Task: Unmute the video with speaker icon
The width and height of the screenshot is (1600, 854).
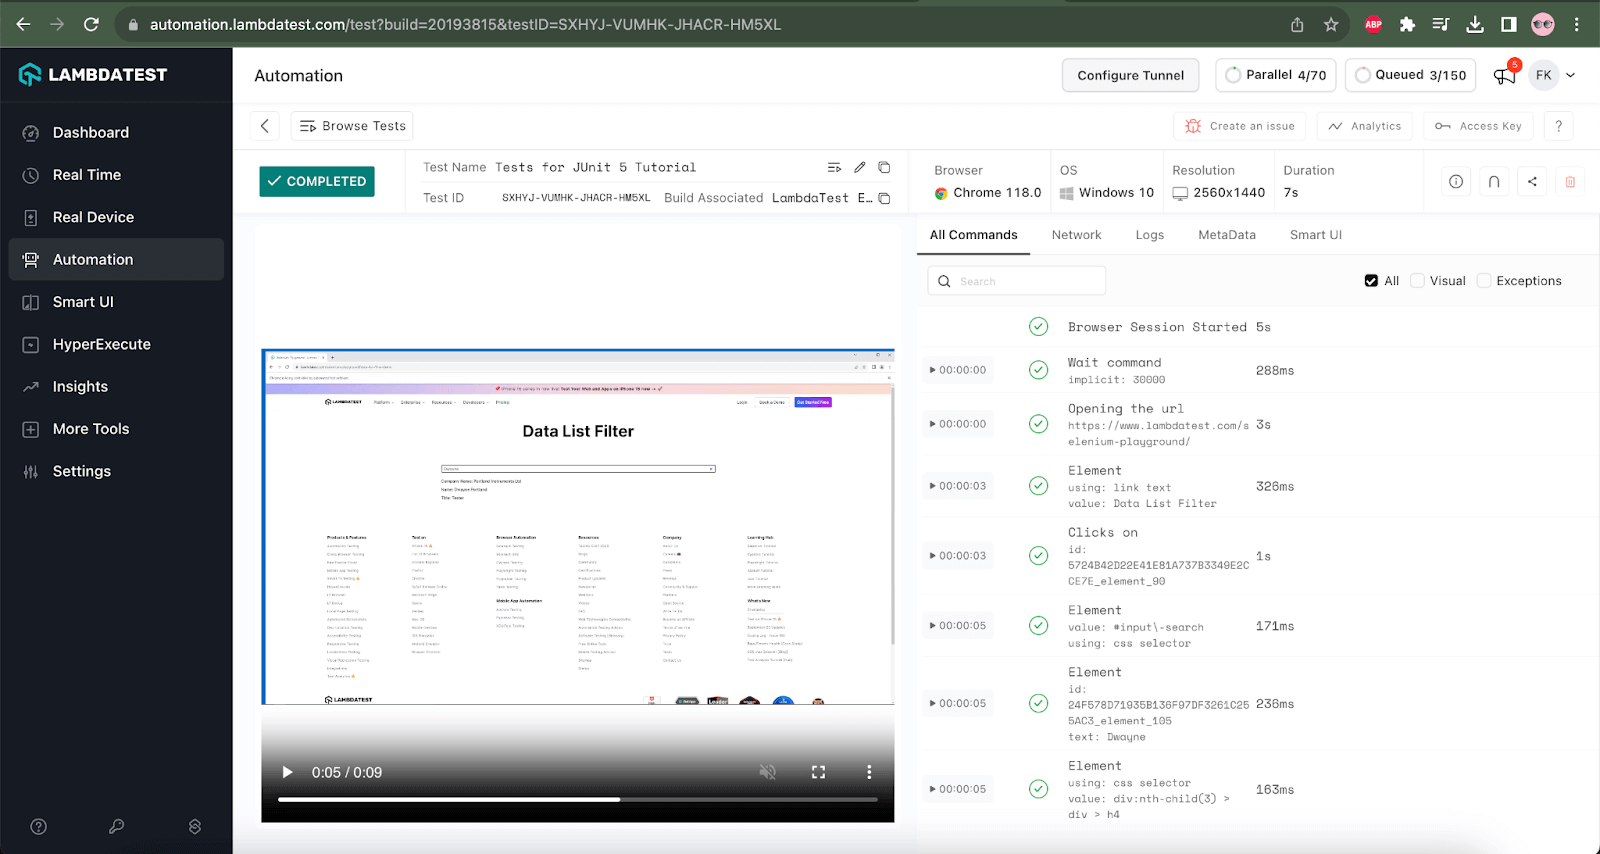Action: click(767, 772)
